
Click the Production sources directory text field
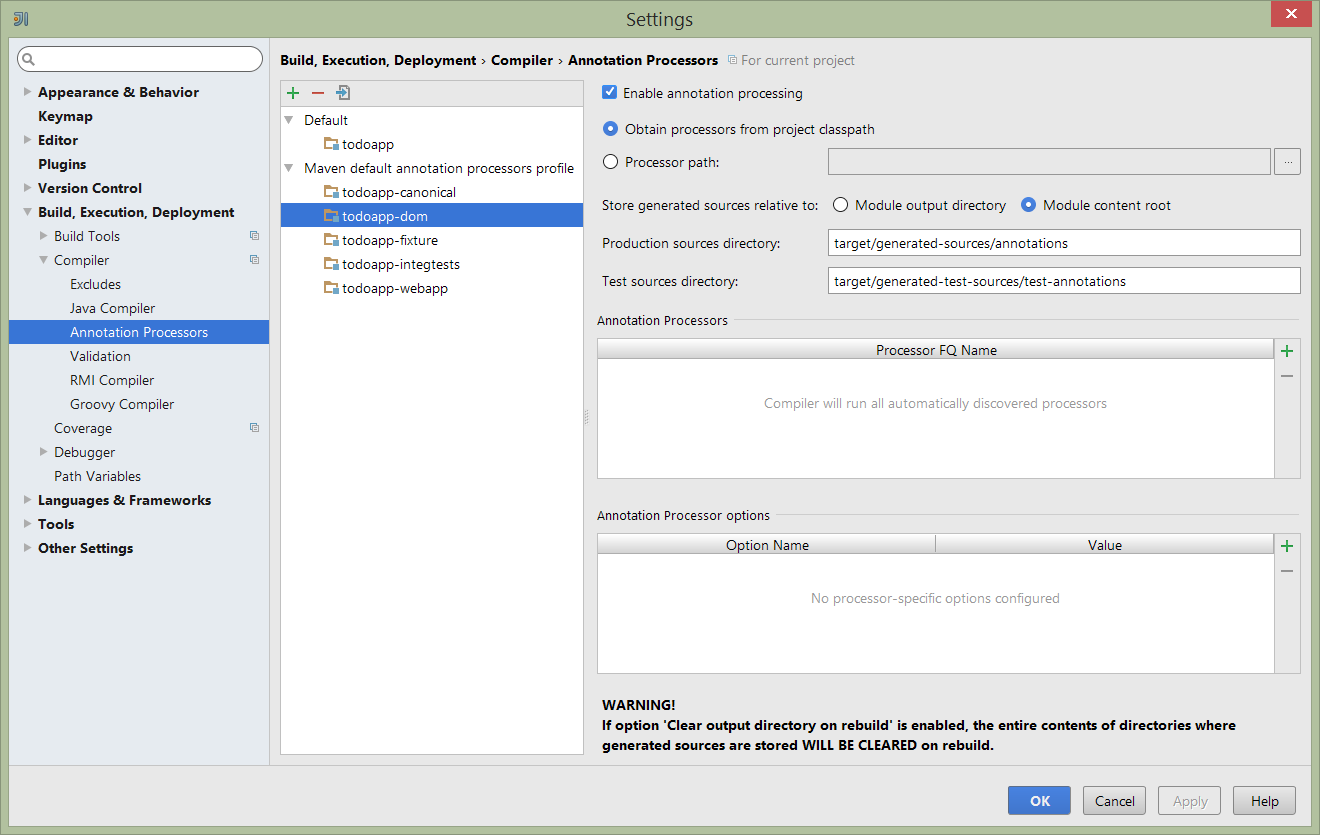[1064, 243]
